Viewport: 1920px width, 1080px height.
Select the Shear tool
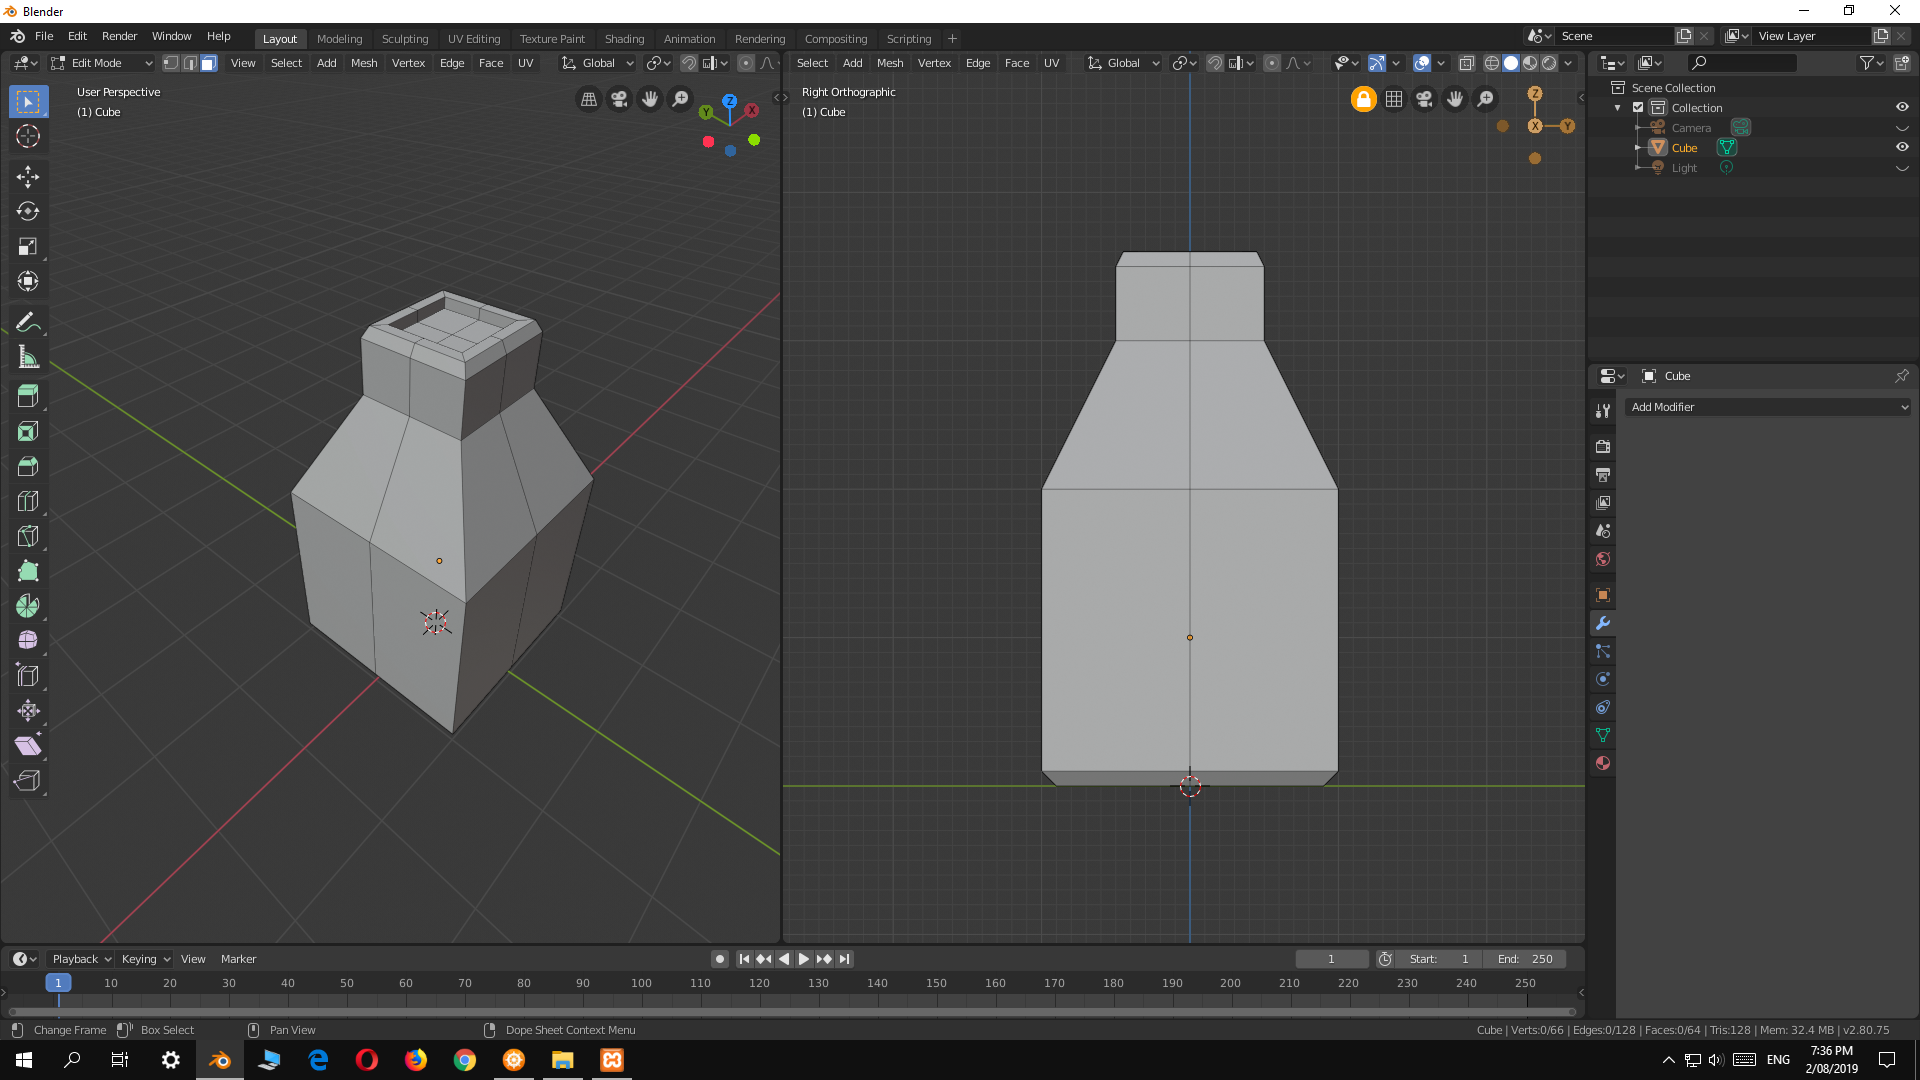[x=28, y=746]
